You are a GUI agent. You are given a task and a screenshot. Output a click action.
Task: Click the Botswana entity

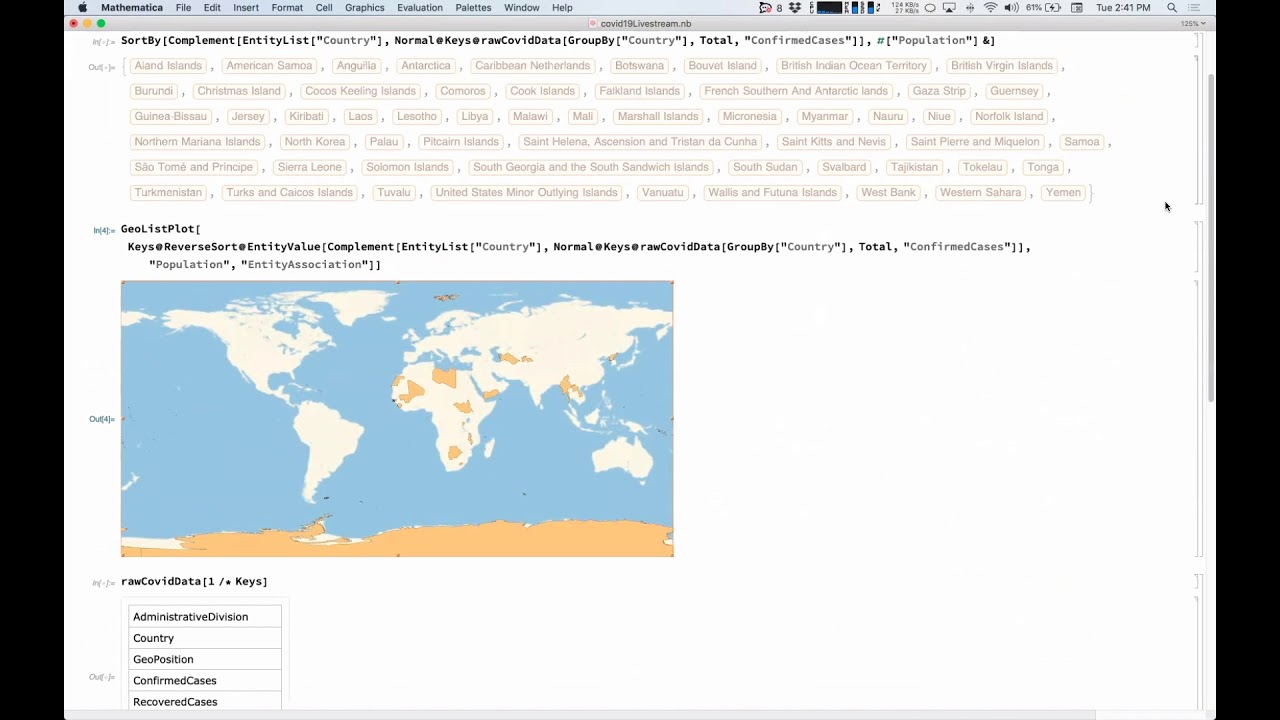tap(640, 66)
